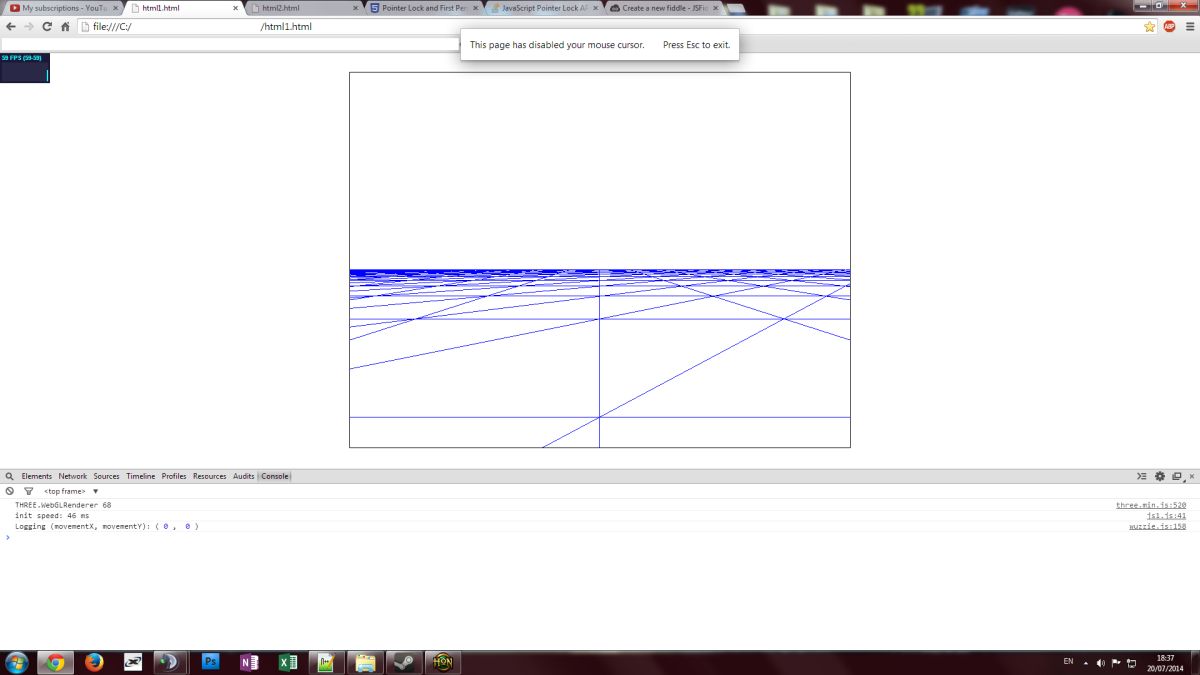
Task: Close the html1.html tab
Action: [236, 8]
